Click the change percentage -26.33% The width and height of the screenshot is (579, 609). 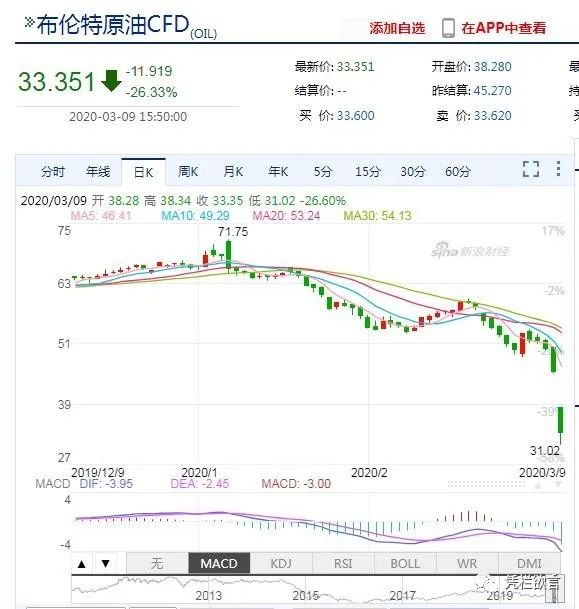(x=151, y=92)
